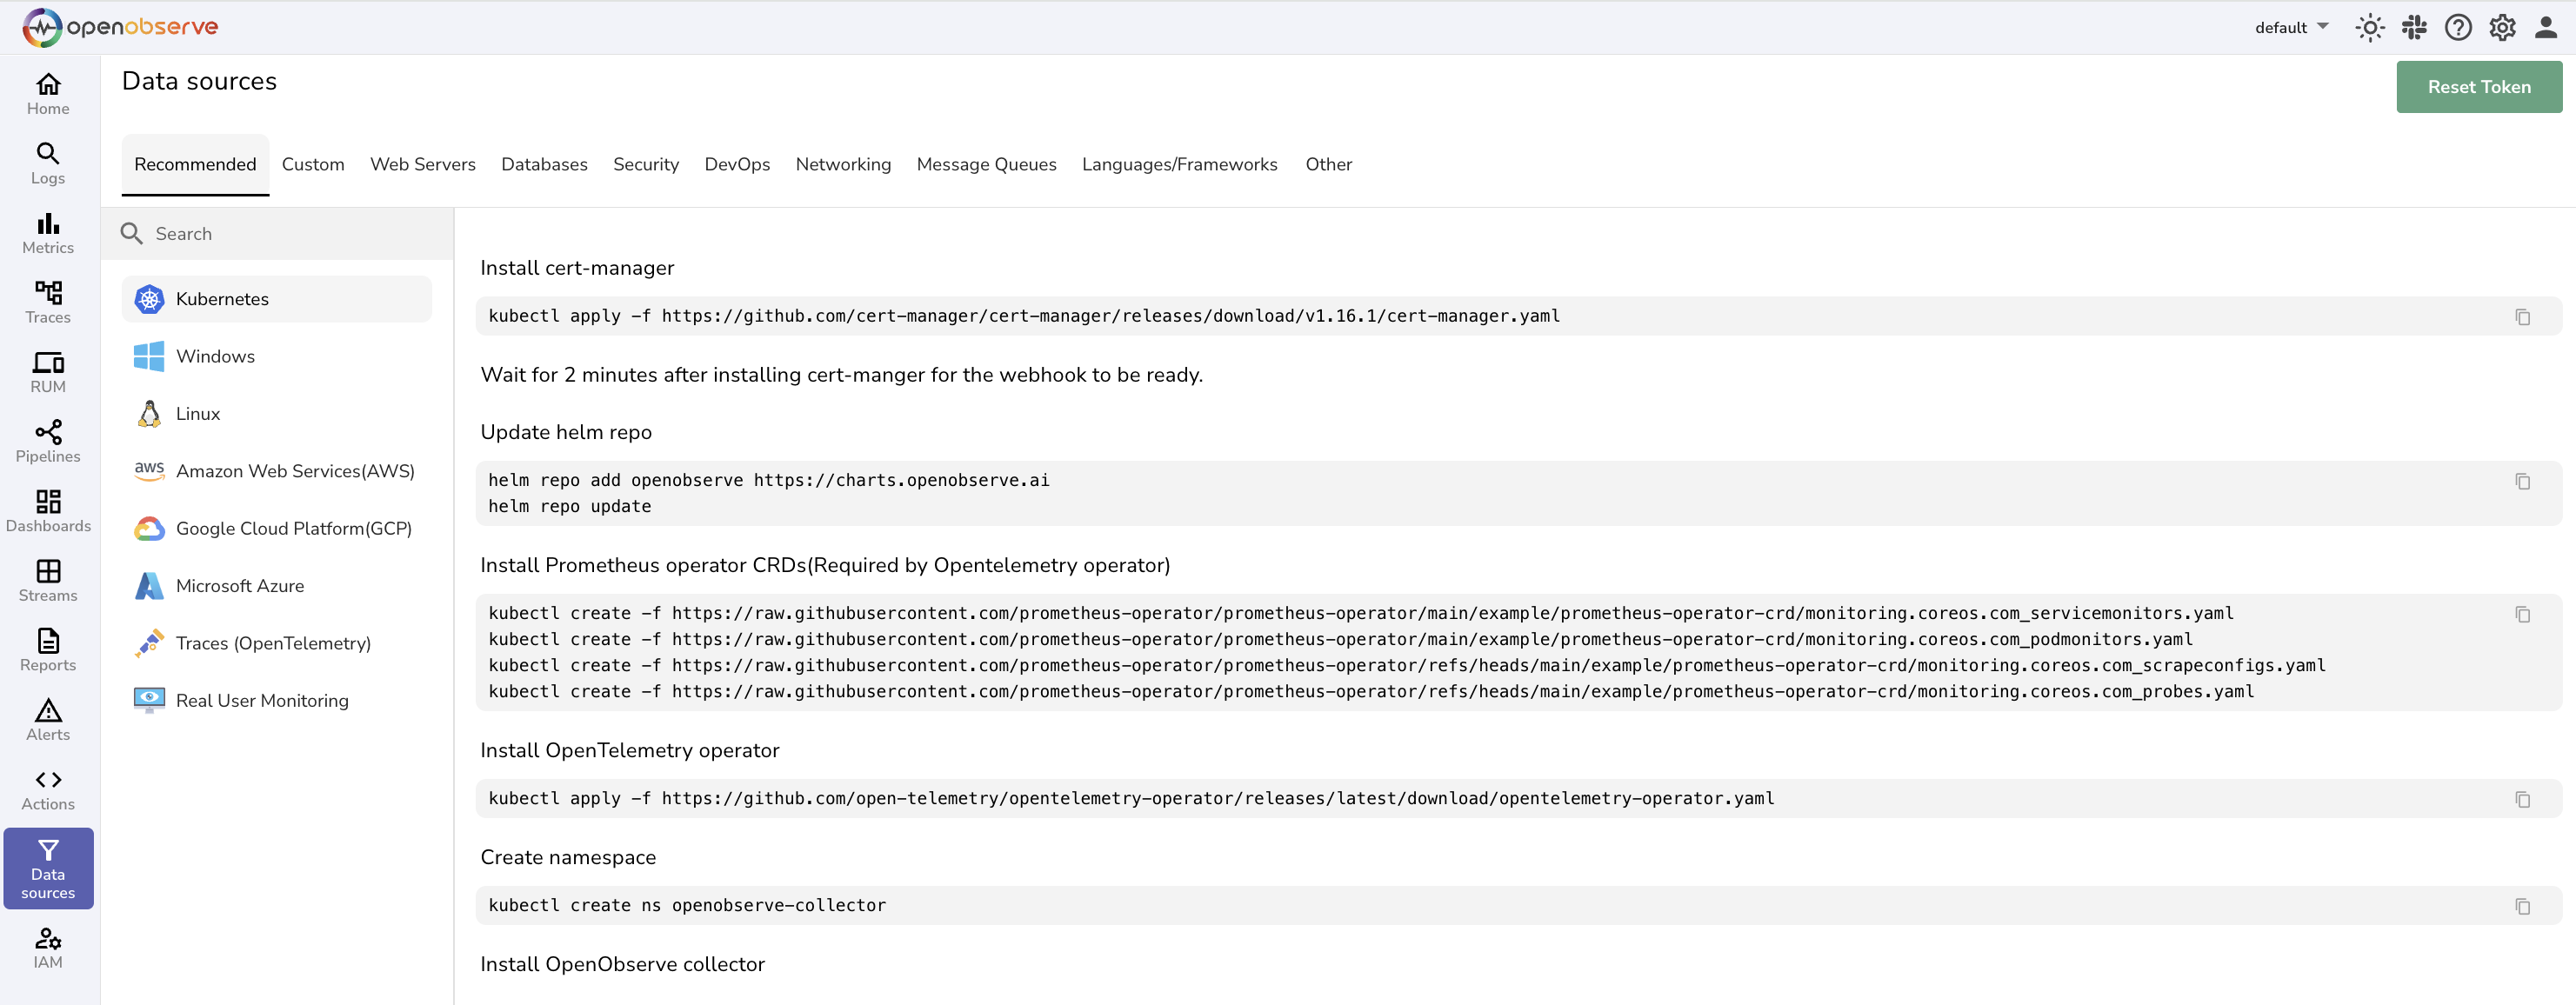This screenshot has width=2576, height=1005.
Task: Click the data sources Search field
Action: click(290, 234)
